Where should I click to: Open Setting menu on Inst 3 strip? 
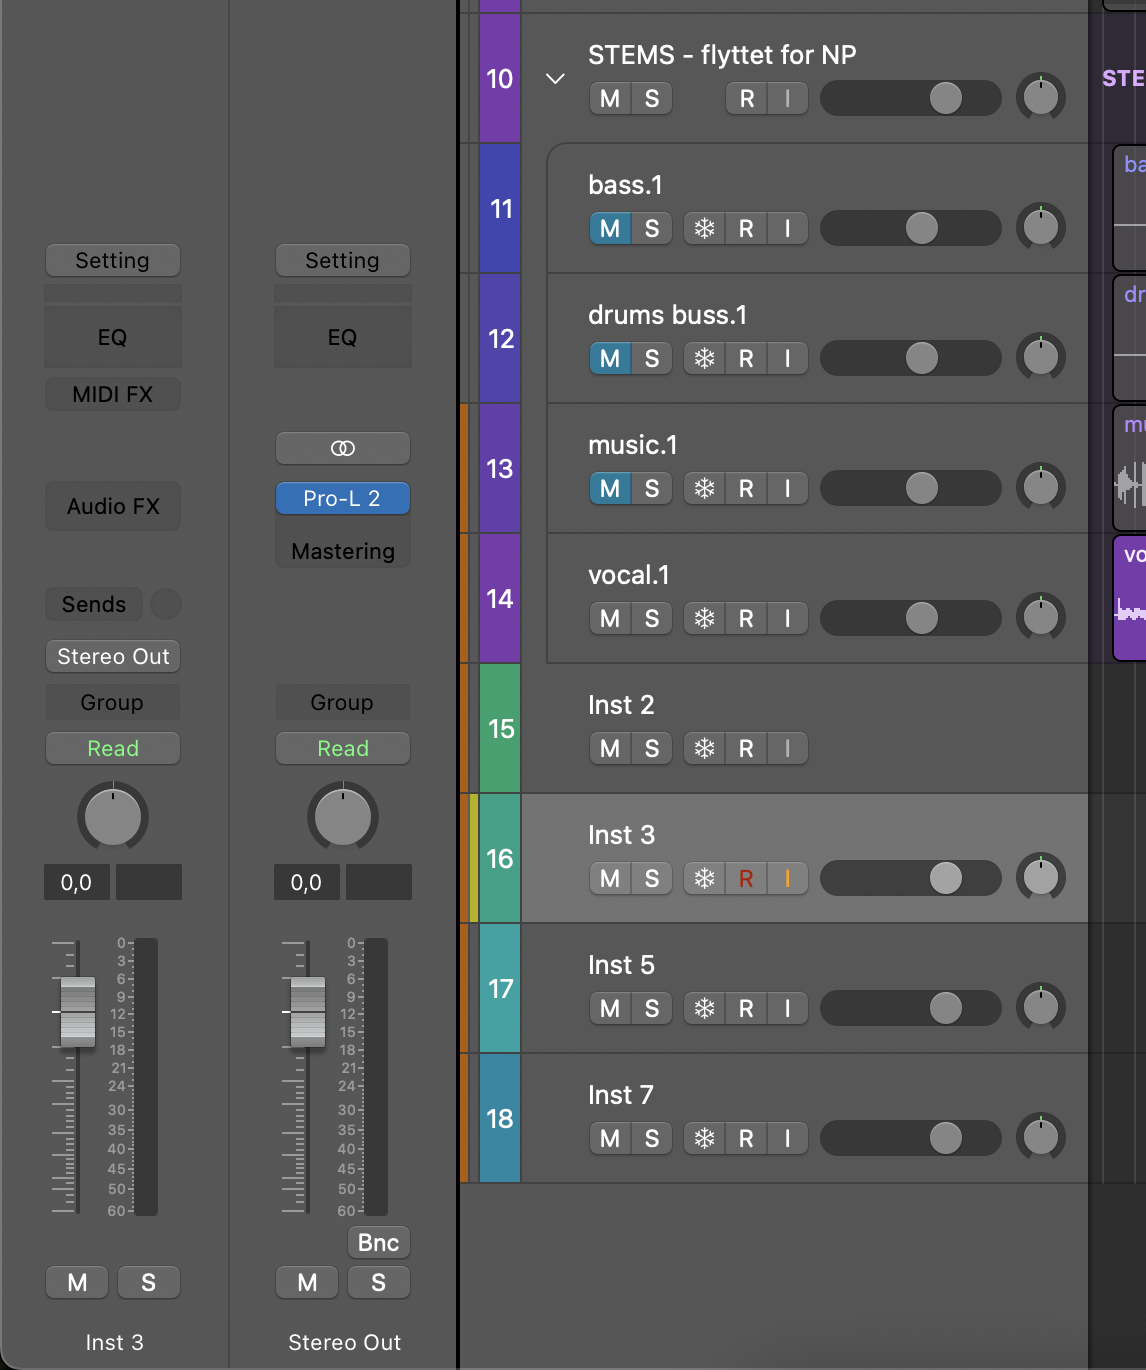click(x=113, y=260)
